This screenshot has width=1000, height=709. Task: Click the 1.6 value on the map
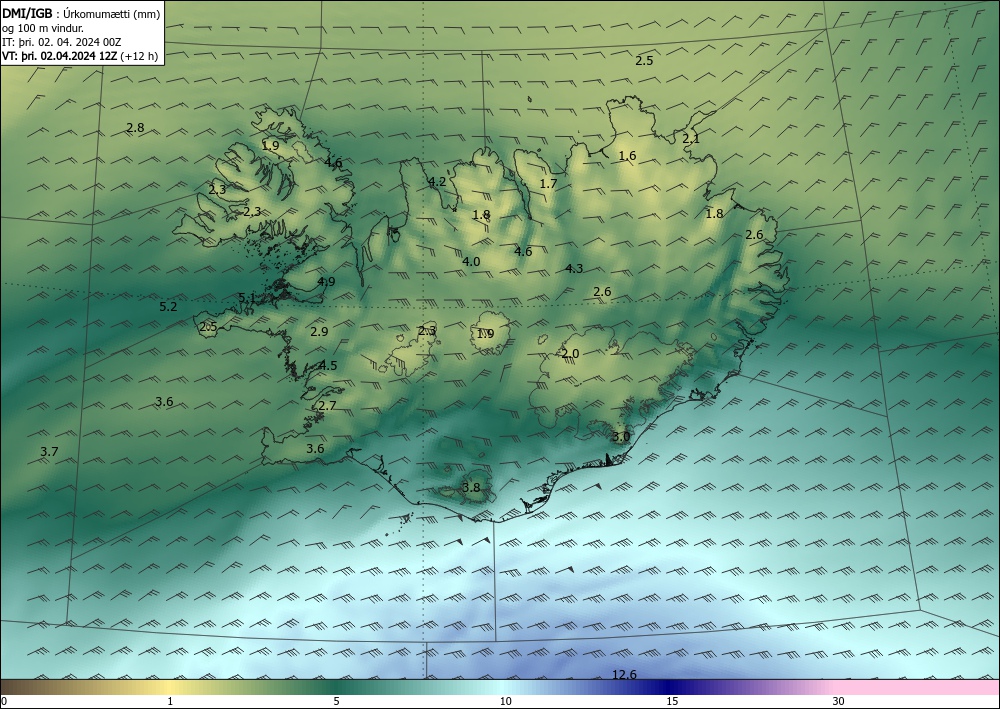[x=628, y=156]
